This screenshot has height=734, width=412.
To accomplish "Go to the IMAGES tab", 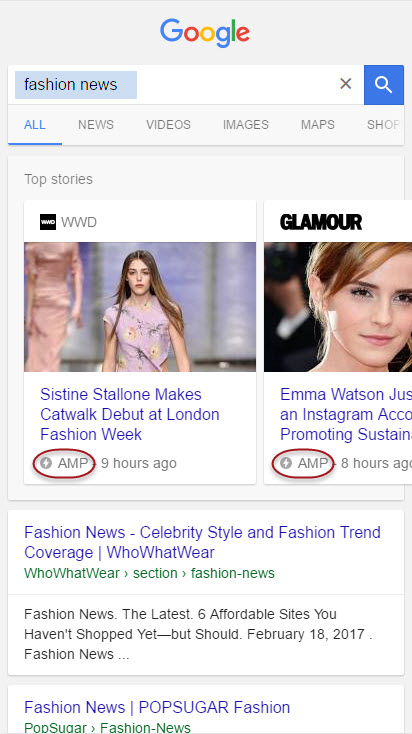I will pyautogui.click(x=246, y=125).
